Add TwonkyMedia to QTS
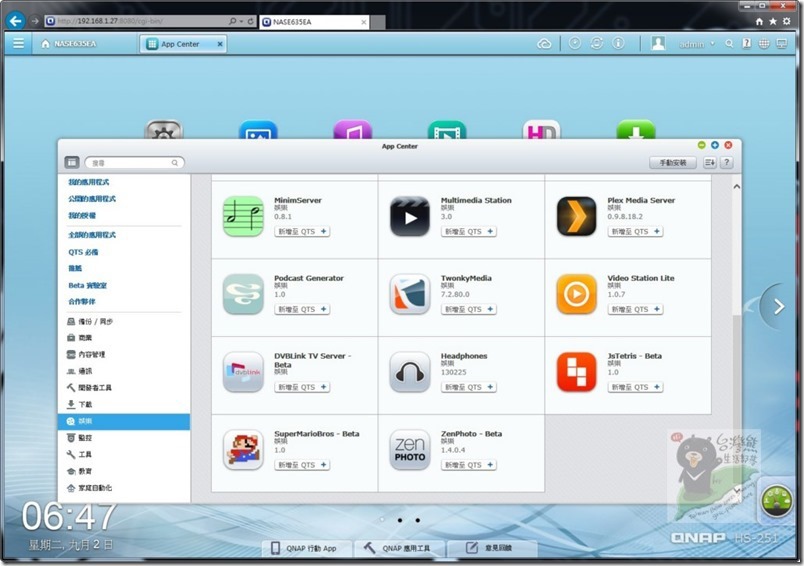804x566 pixels. [469, 310]
